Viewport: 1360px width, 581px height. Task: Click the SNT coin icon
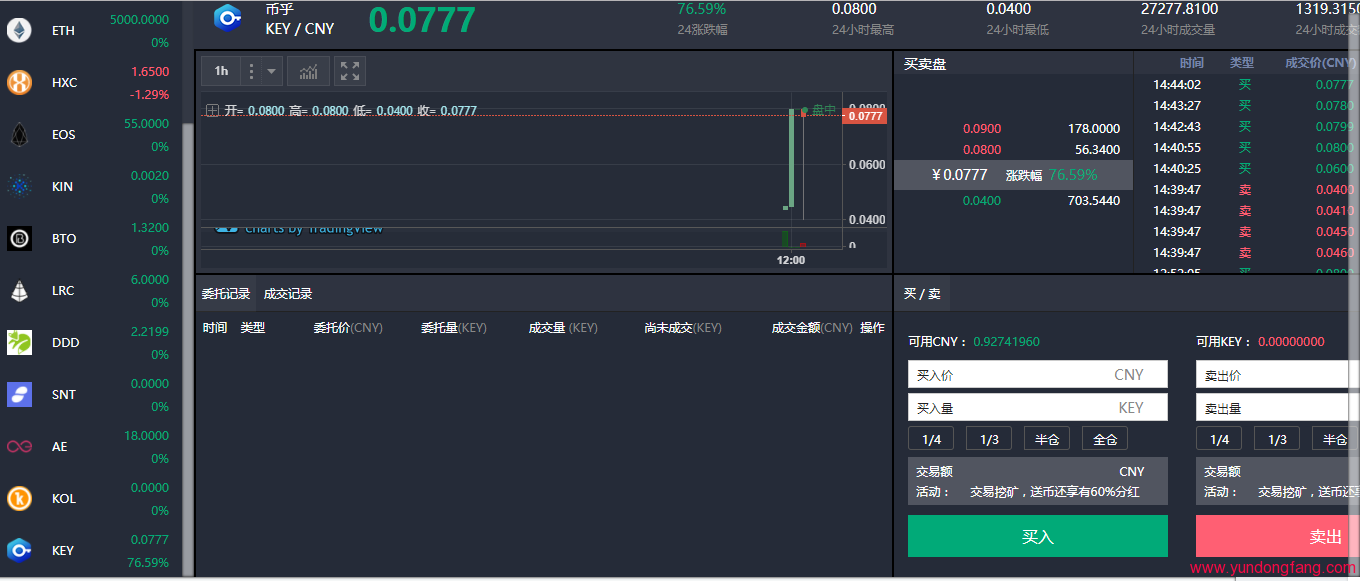[x=19, y=395]
